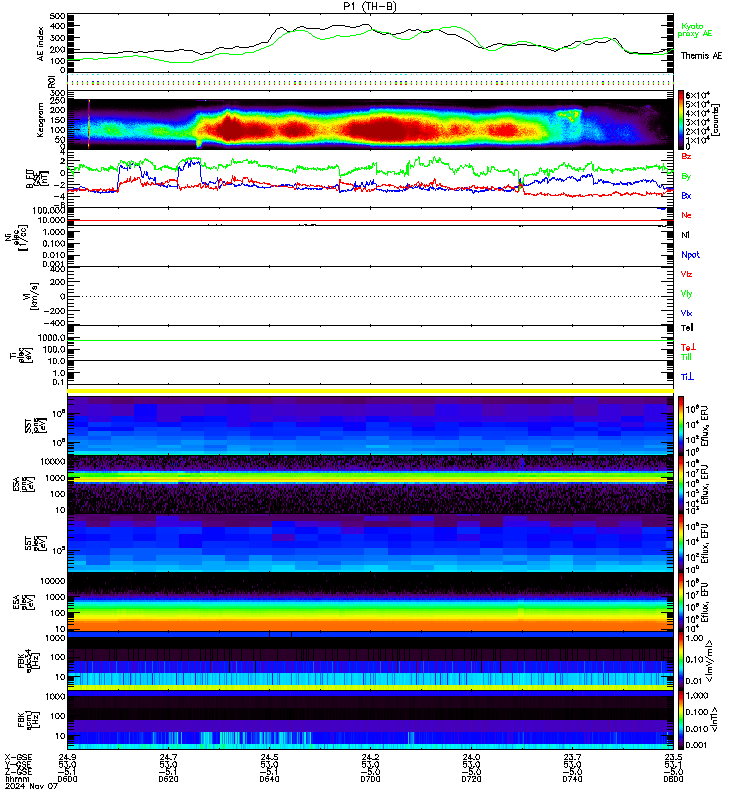Click the 'B_FIT GSE [nT]' axis label

tap(37, 179)
